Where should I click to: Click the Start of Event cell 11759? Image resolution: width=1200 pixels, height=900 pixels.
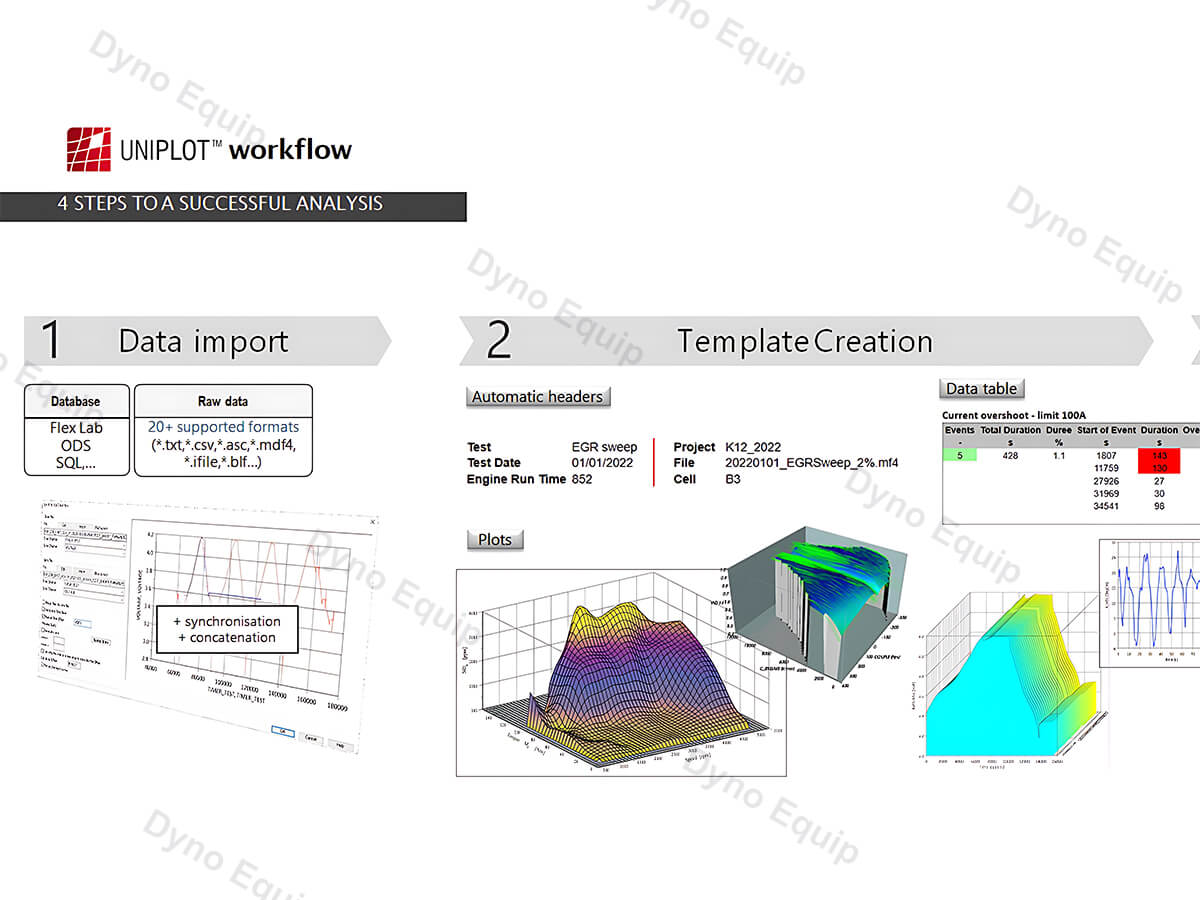pos(1106,468)
